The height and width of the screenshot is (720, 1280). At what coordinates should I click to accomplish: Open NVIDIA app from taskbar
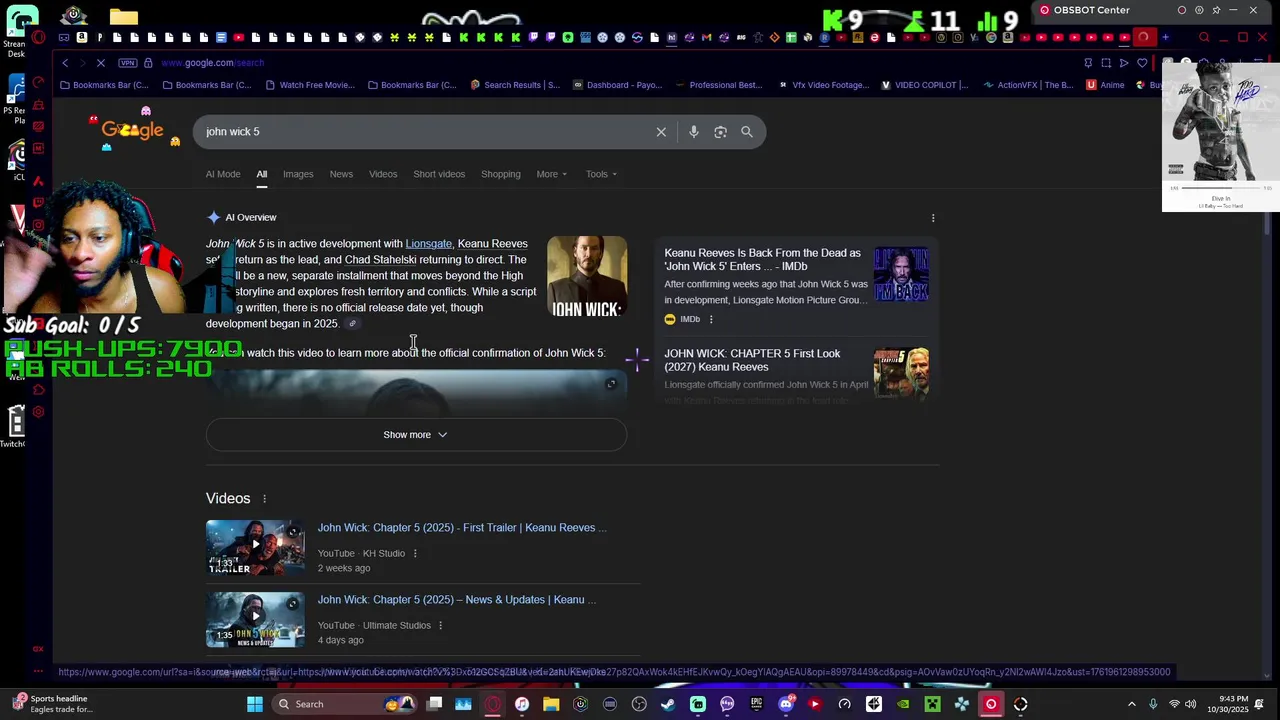tap(903, 704)
